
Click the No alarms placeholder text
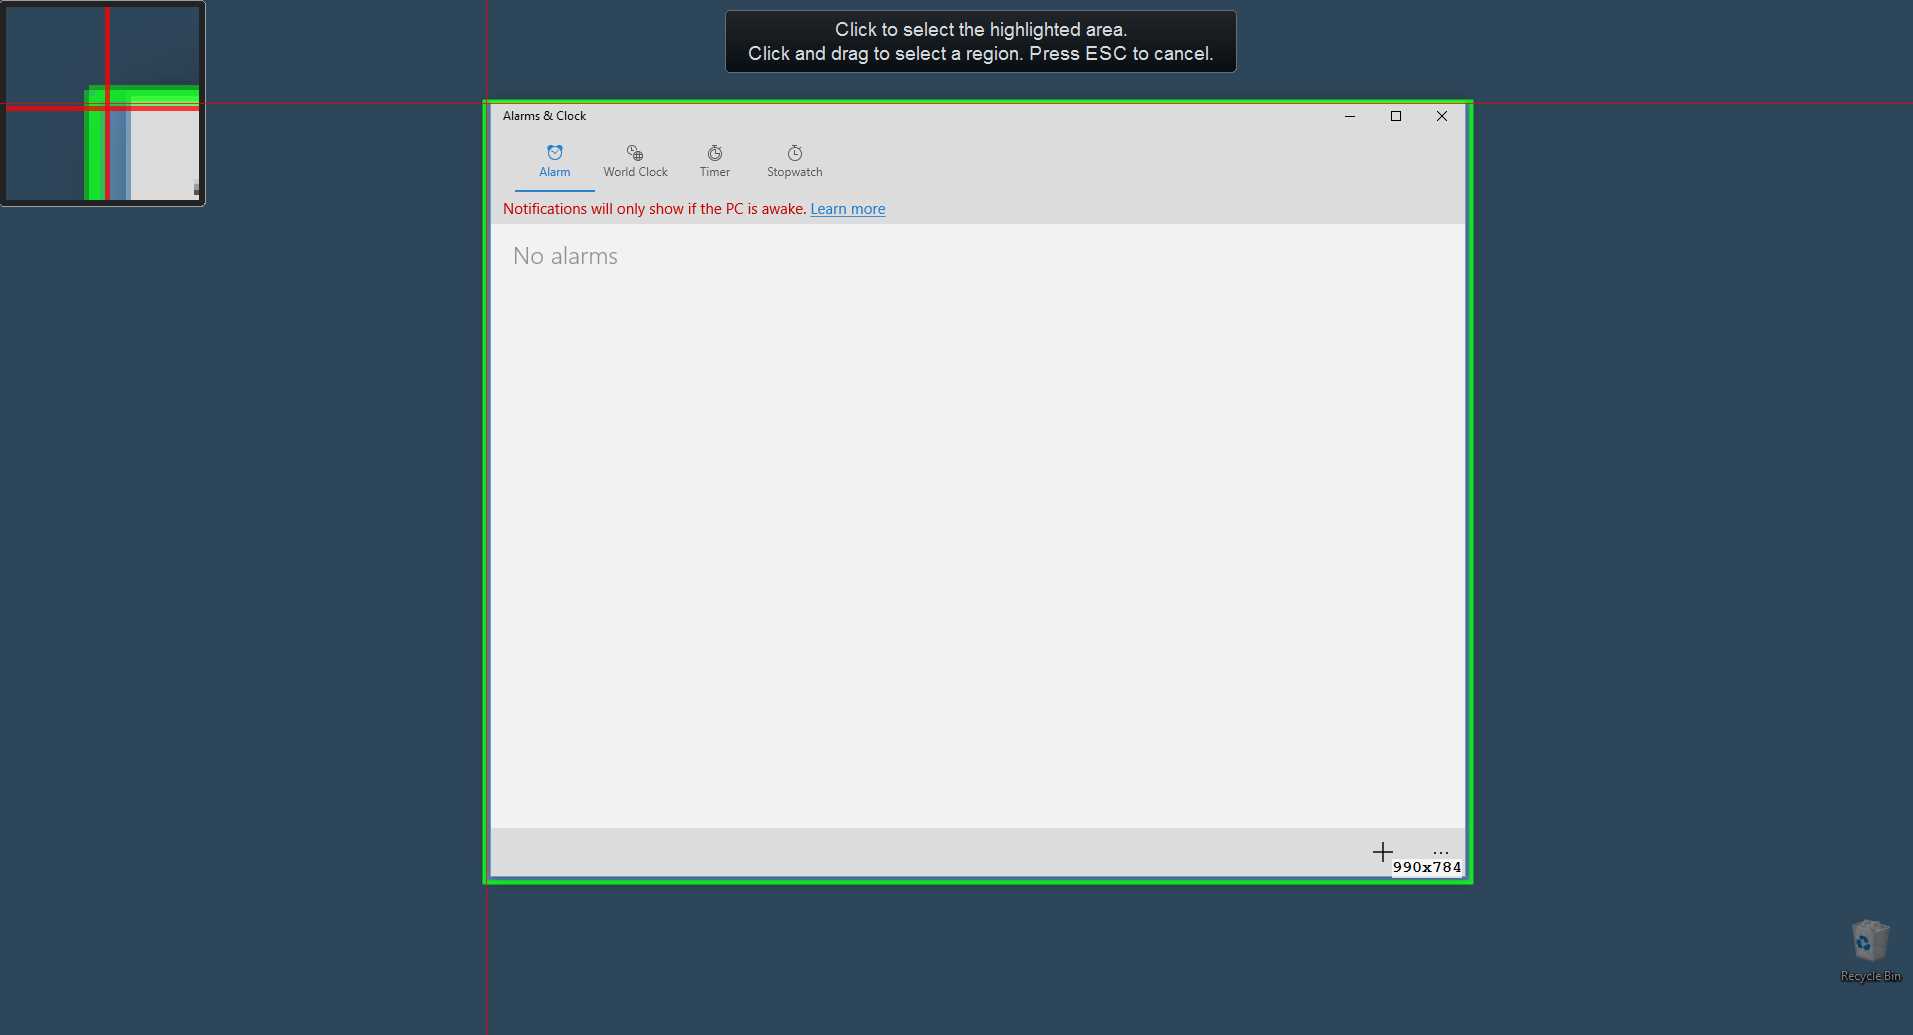pyautogui.click(x=565, y=256)
